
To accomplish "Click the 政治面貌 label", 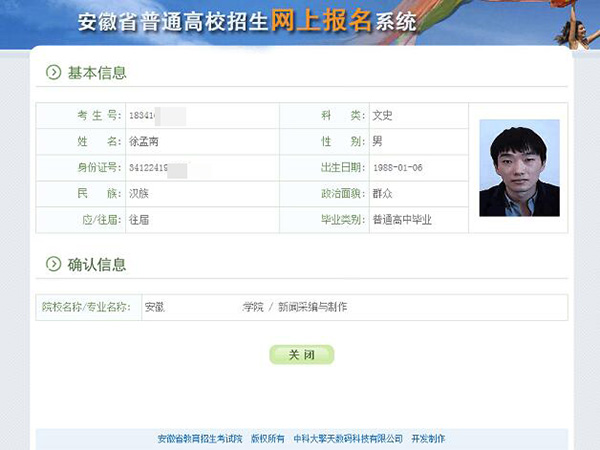I will pyautogui.click(x=343, y=193).
